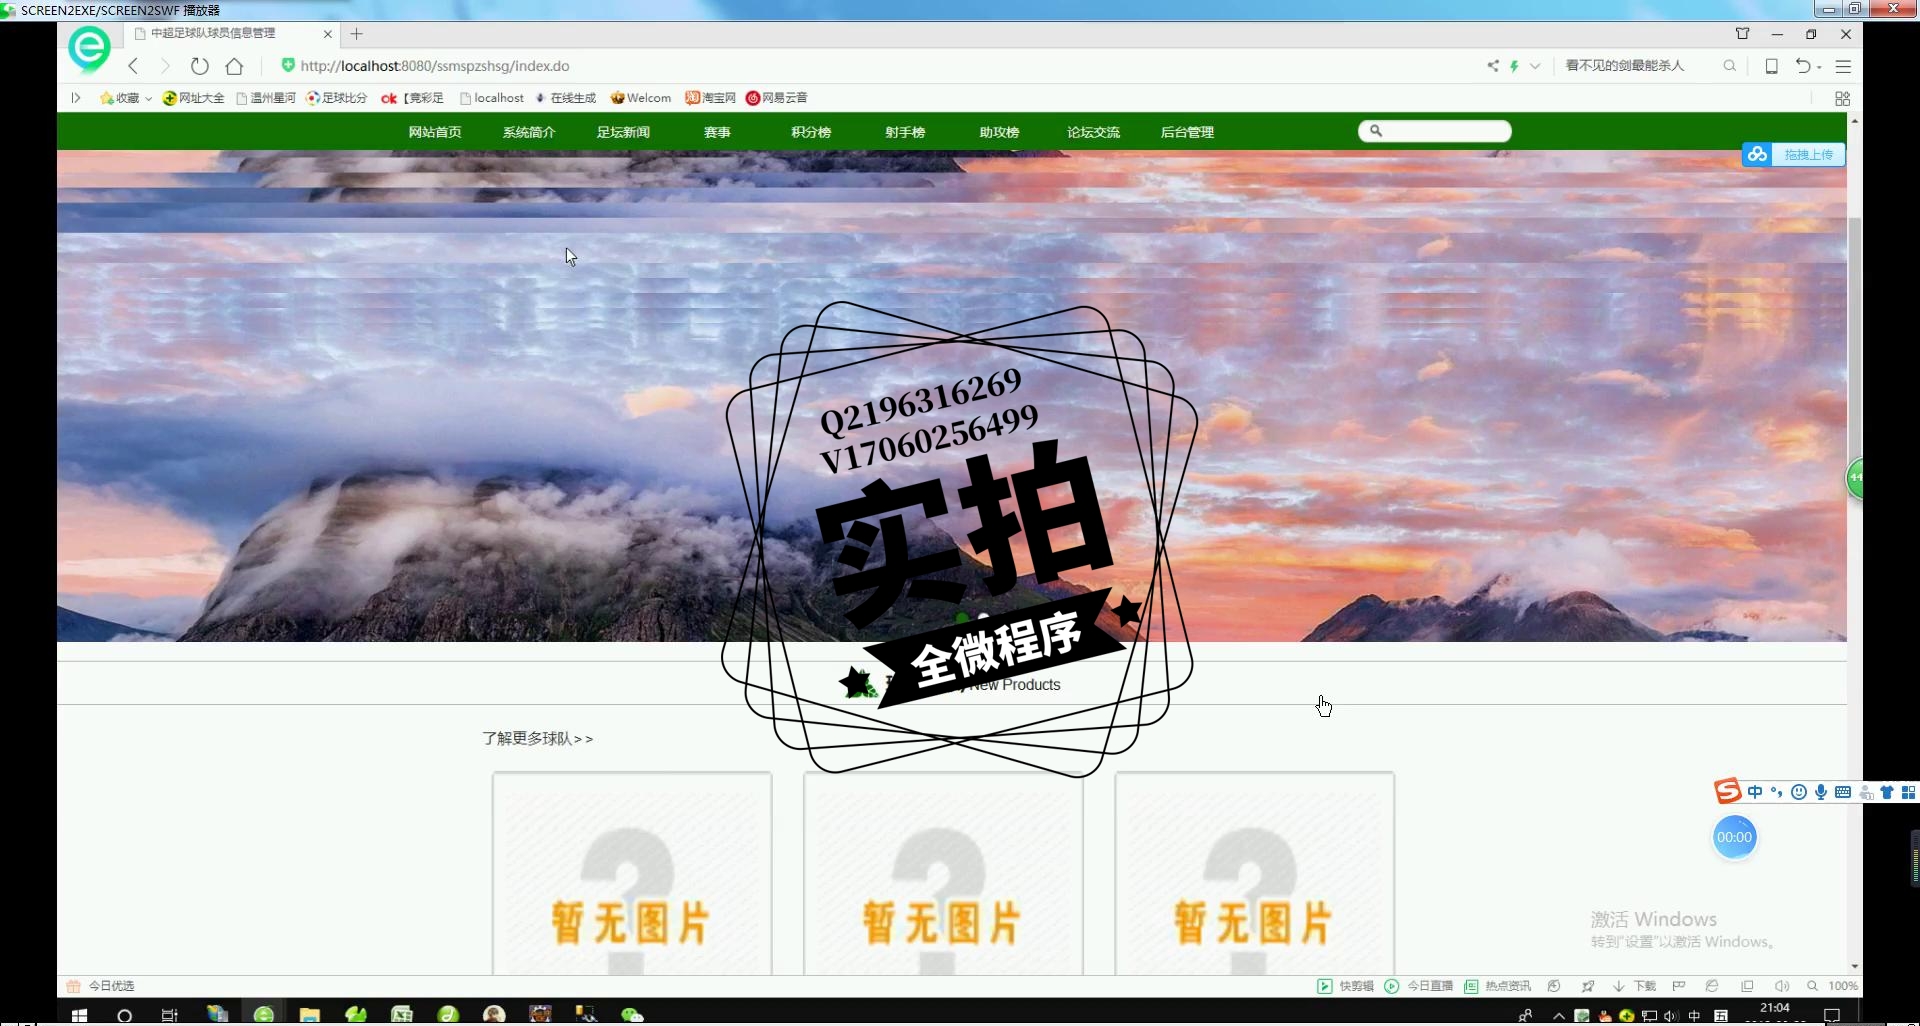Click the green shield security icon
The height and width of the screenshot is (1026, 1920).
point(288,65)
